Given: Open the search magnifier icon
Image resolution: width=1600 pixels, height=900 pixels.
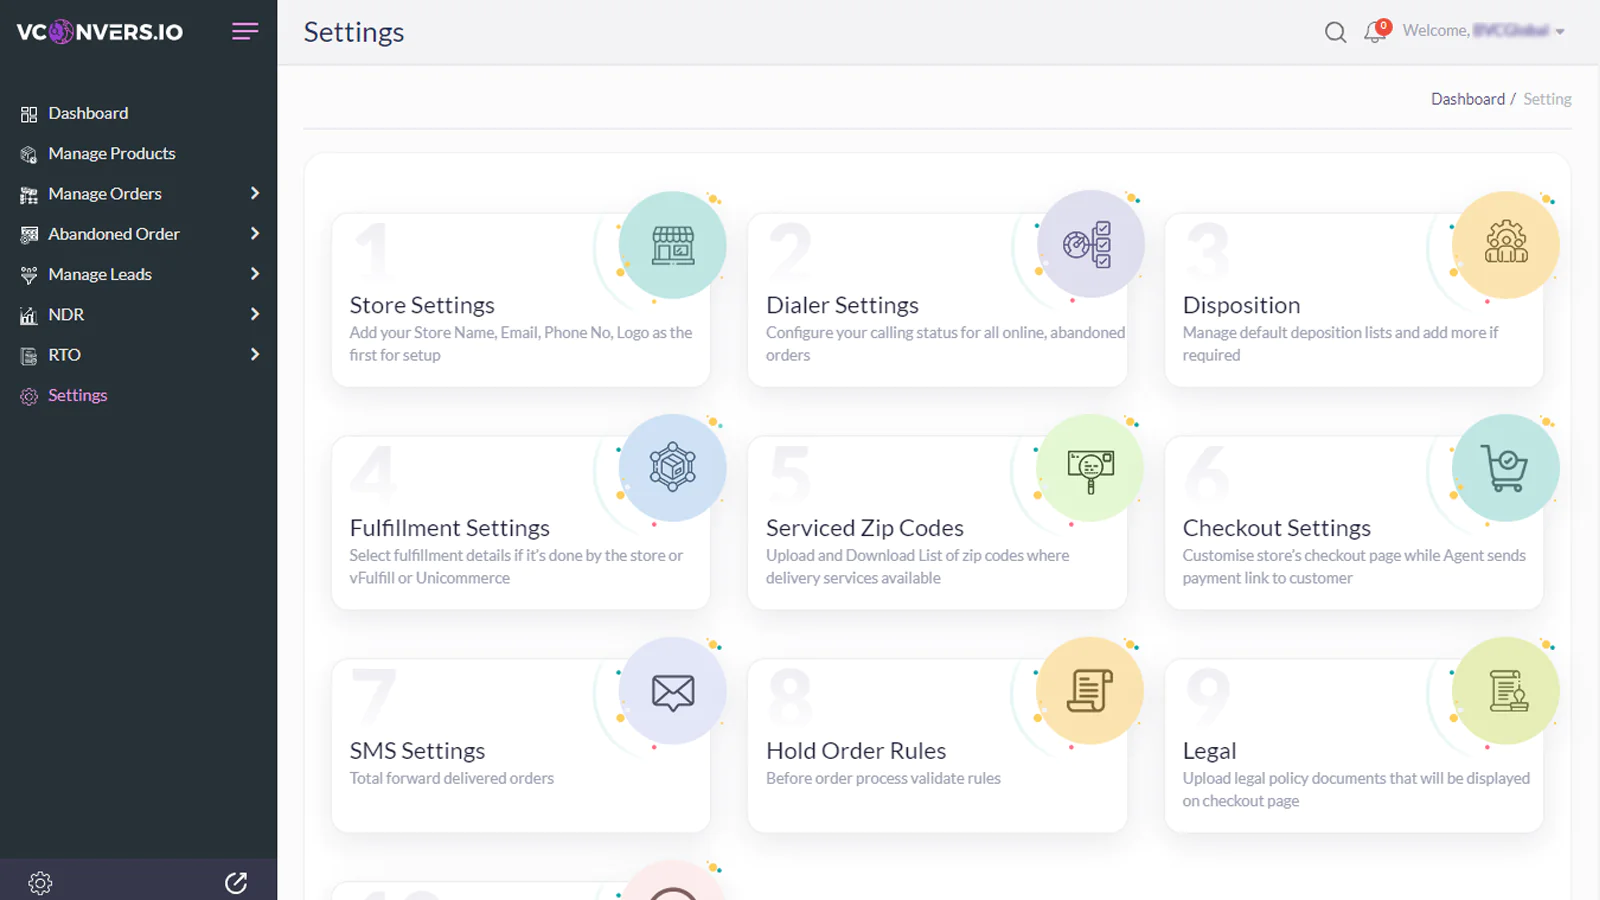Looking at the screenshot, I should (x=1335, y=32).
